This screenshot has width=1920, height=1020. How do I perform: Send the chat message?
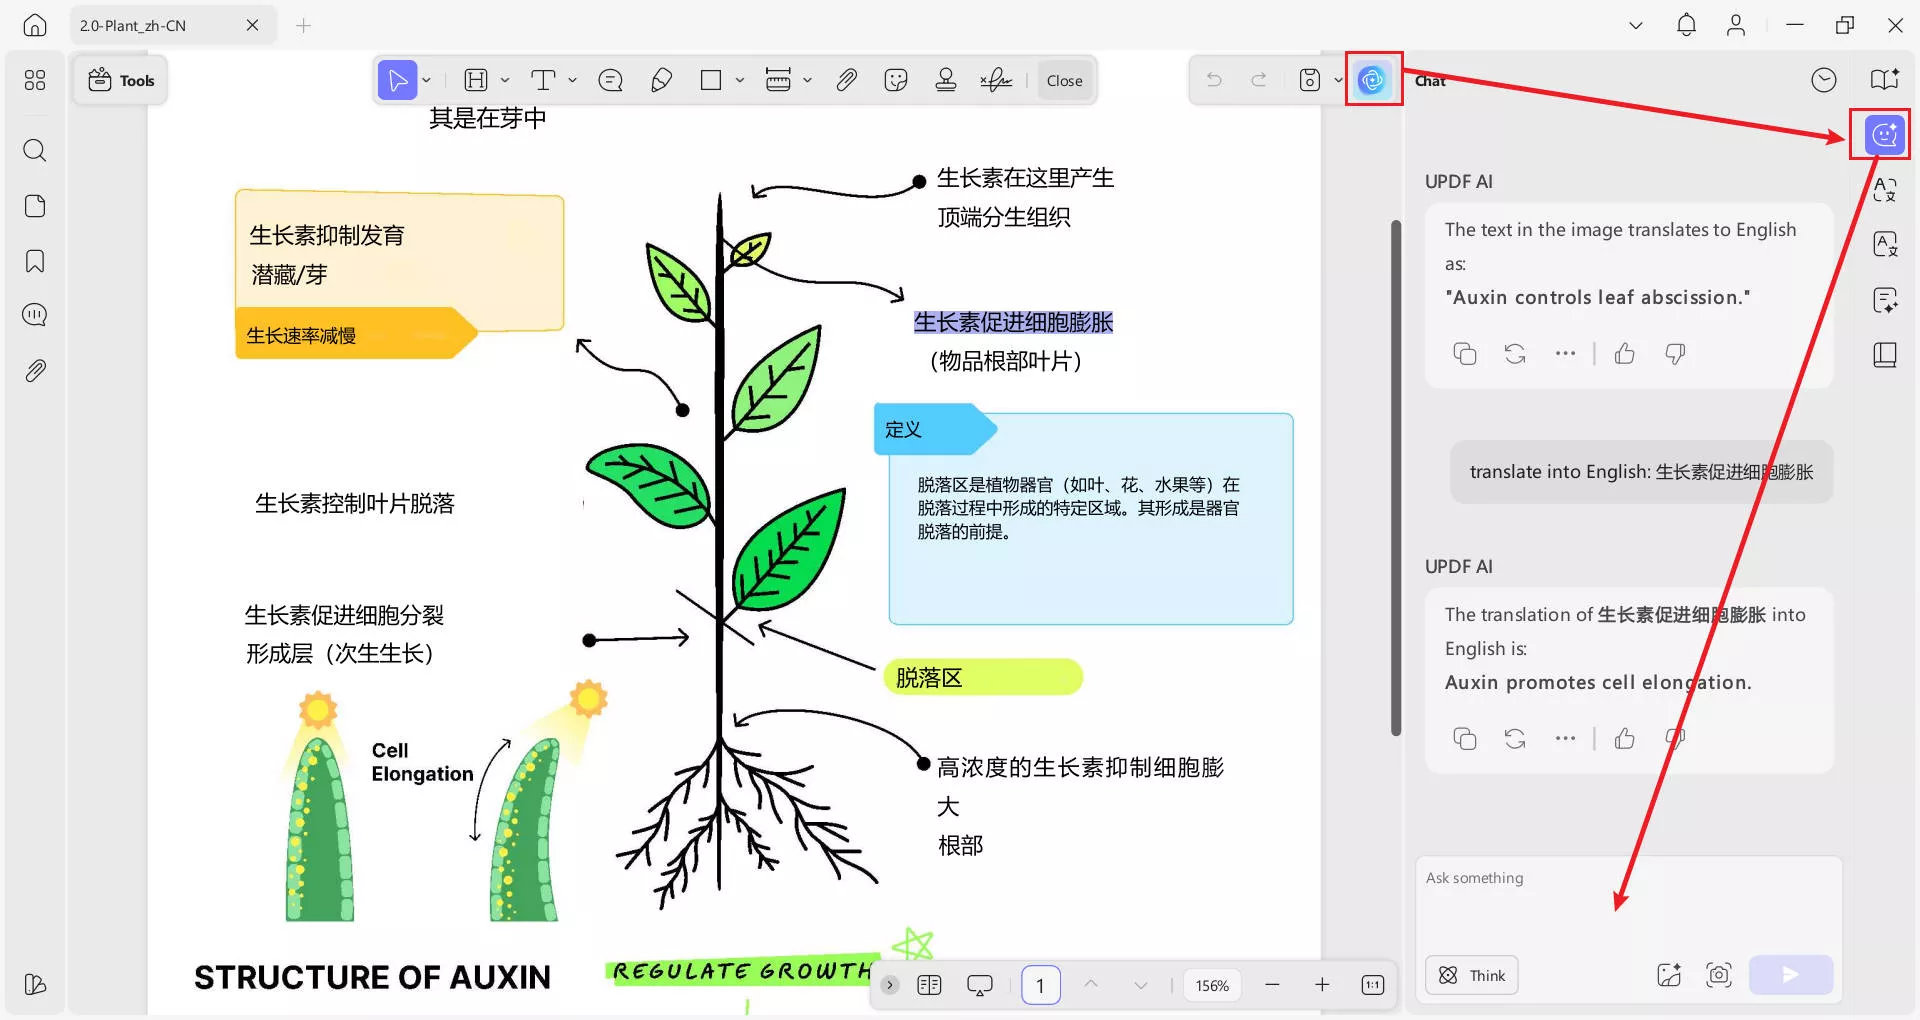point(1790,975)
